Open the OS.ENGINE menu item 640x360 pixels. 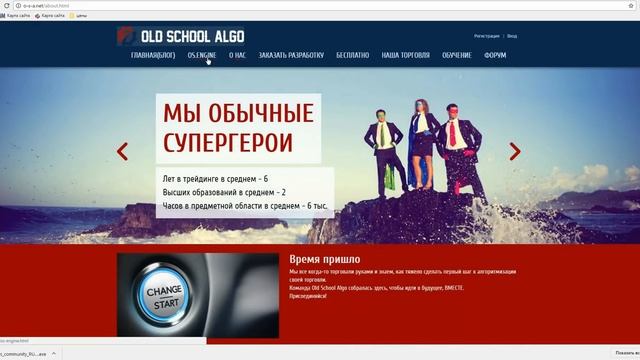click(x=202, y=55)
